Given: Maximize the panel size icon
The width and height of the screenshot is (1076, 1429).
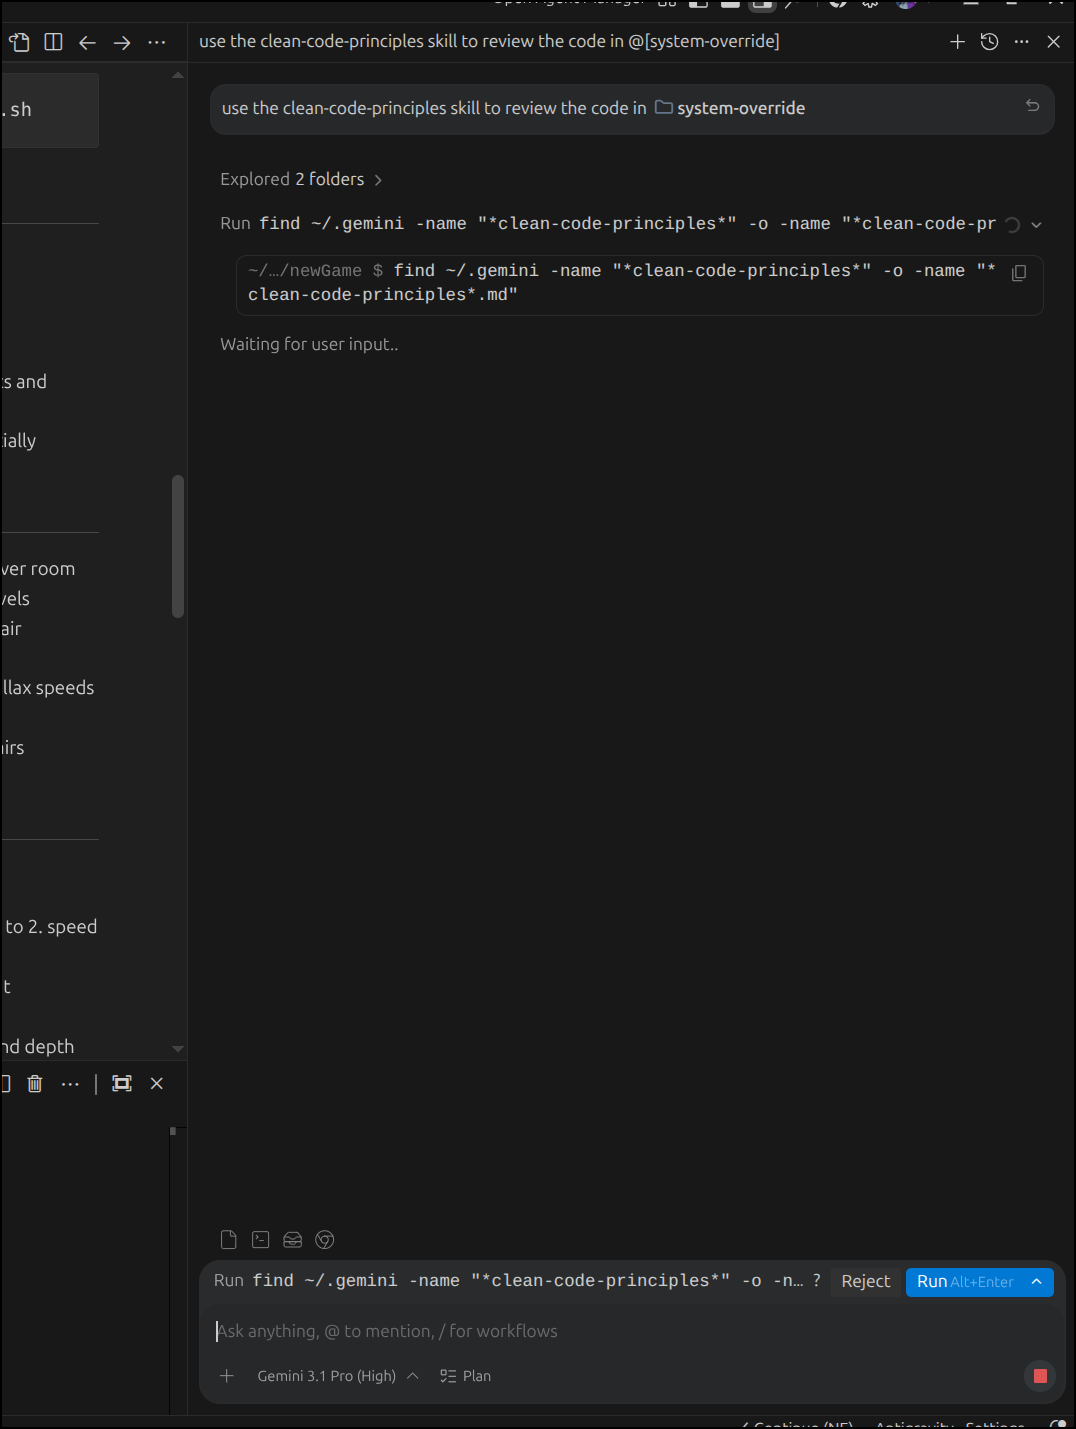Looking at the screenshot, I should [122, 1083].
